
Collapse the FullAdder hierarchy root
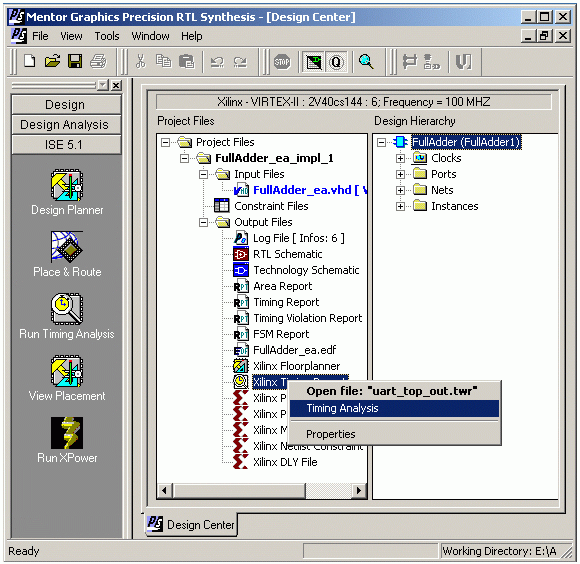(x=381, y=142)
